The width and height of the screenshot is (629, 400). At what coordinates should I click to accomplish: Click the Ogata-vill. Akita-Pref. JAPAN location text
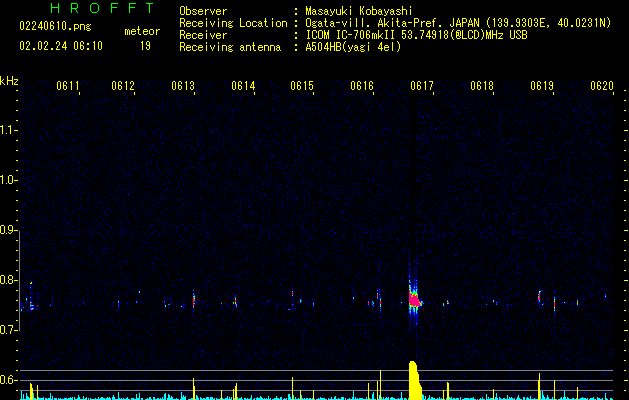458,23
